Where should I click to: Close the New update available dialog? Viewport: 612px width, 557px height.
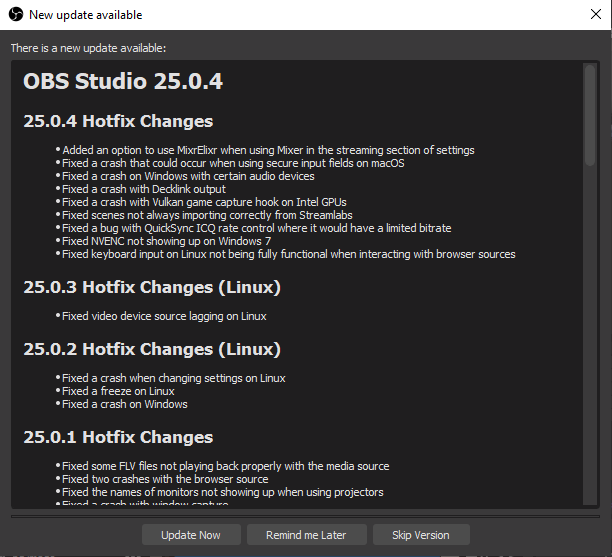click(596, 14)
